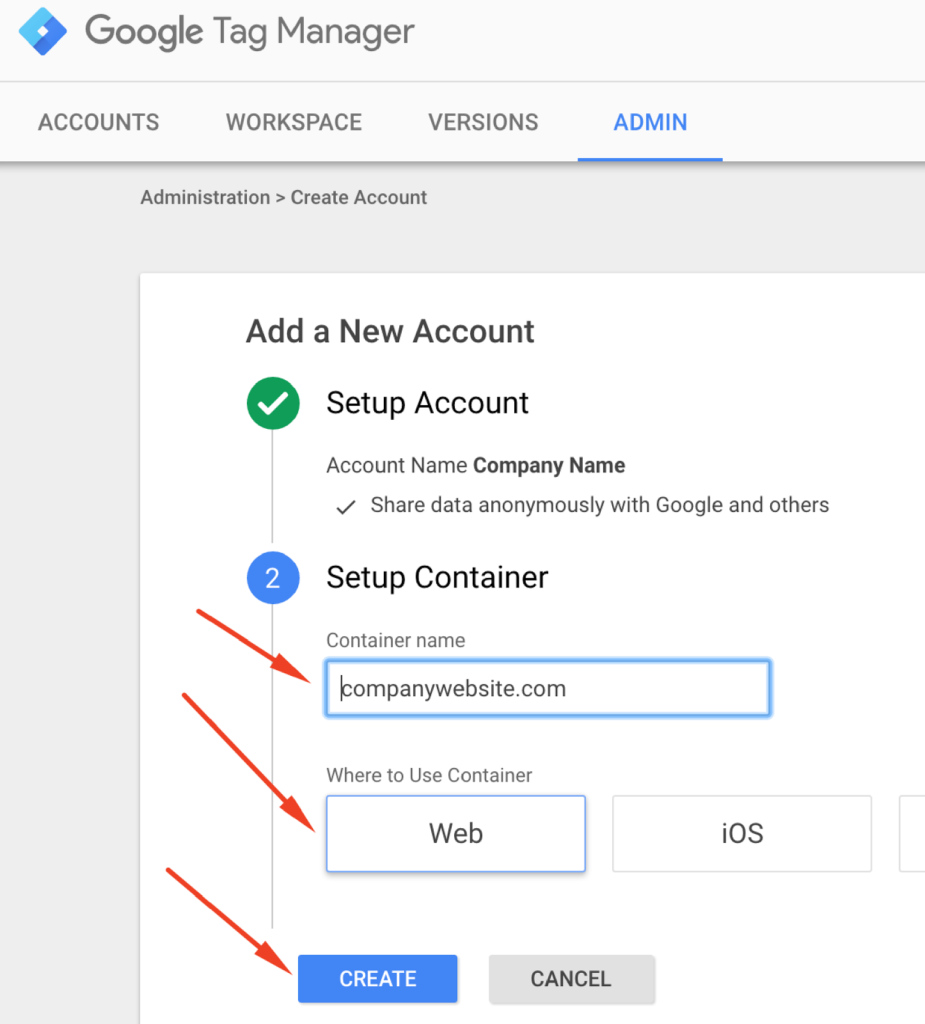
Task: Click the Google Tag Manager title text
Action: point(250,32)
